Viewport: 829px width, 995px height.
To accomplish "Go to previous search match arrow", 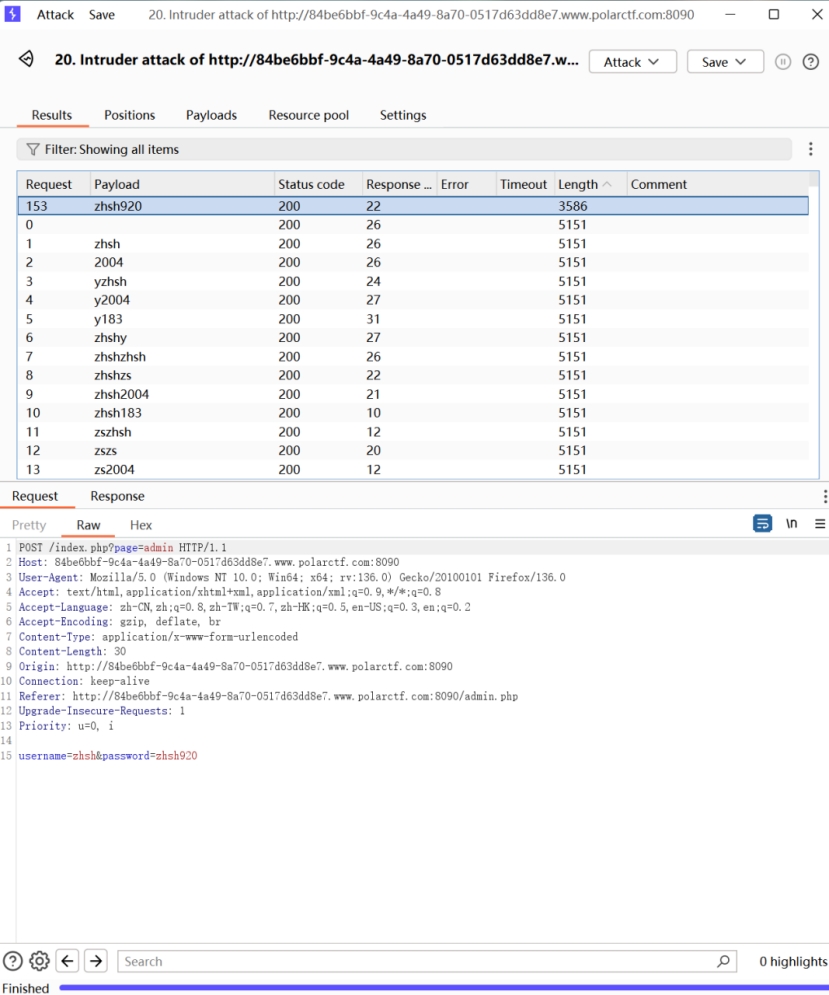I will (x=68, y=961).
